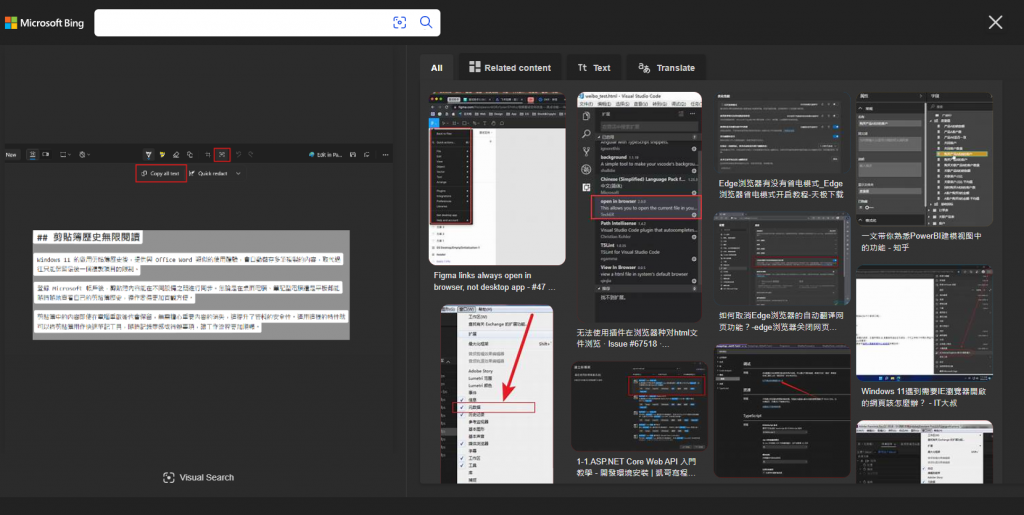Click the Visual Search button below image
This screenshot has width=1024, height=515.
(x=199, y=477)
